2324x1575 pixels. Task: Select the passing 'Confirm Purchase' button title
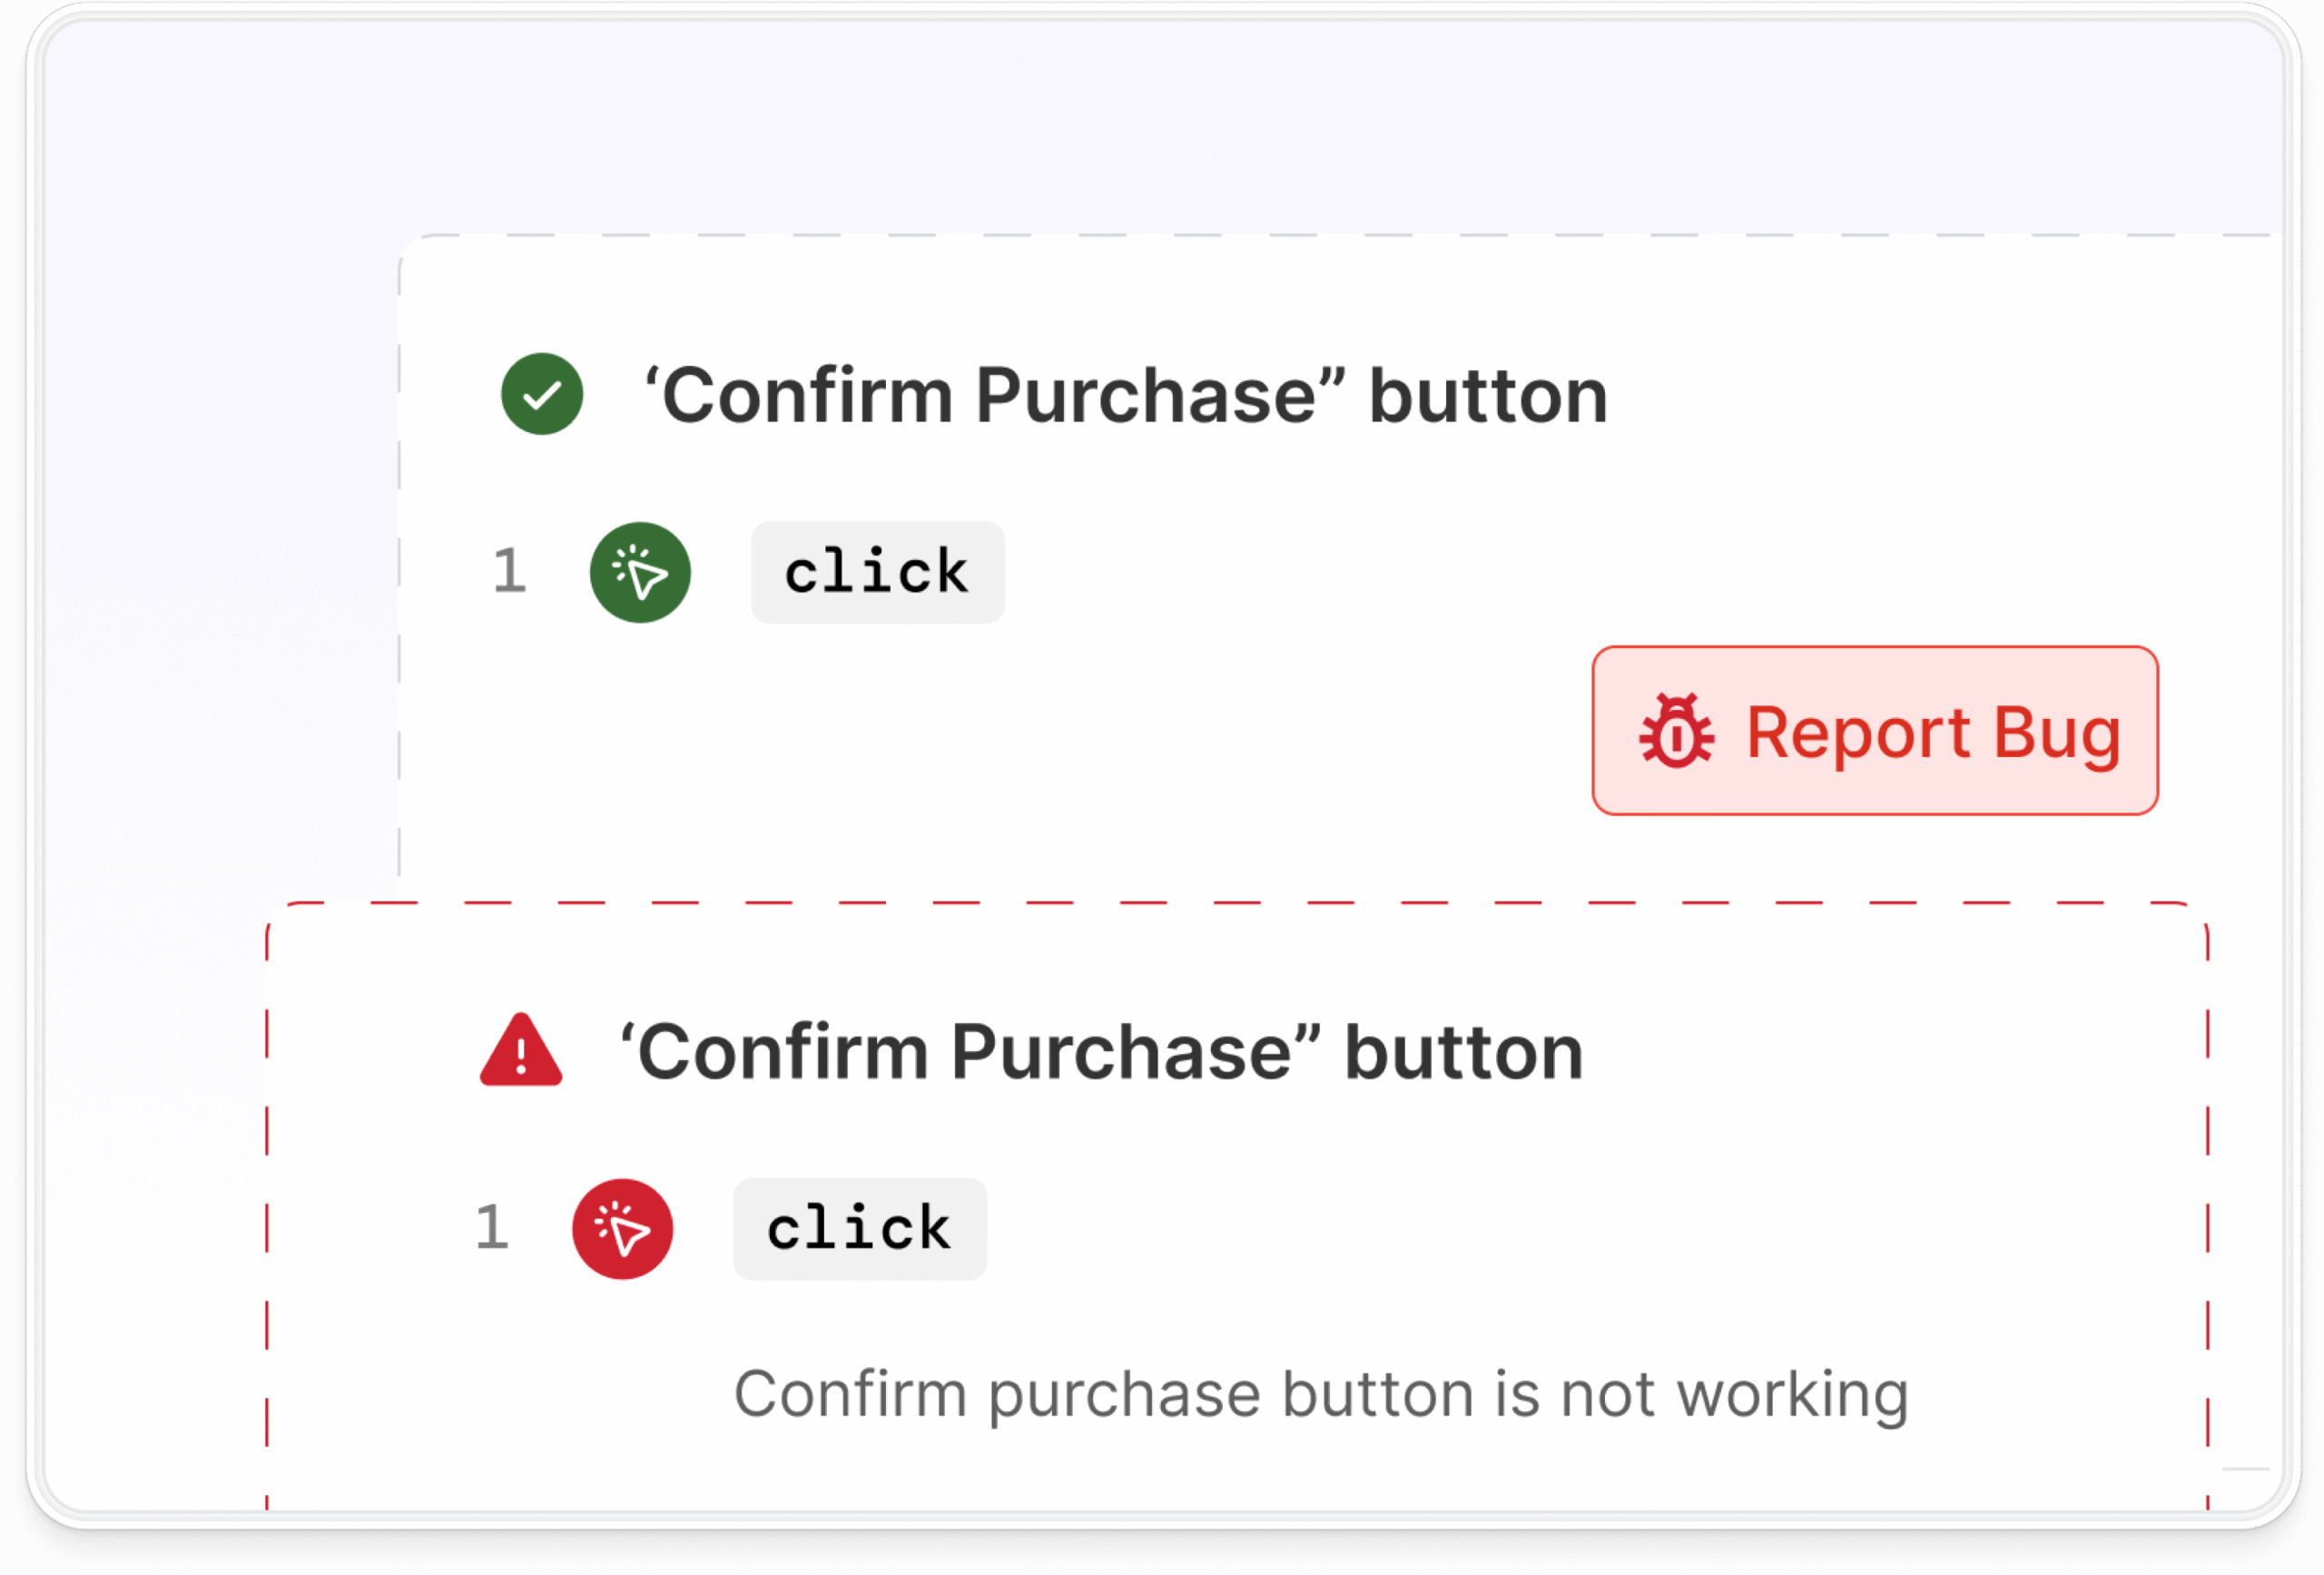1126,395
